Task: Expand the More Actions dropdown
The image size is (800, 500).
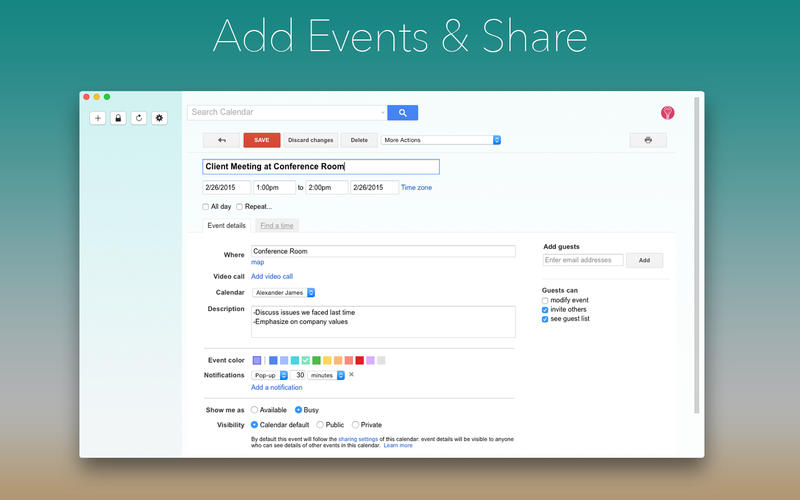Action: (441, 140)
